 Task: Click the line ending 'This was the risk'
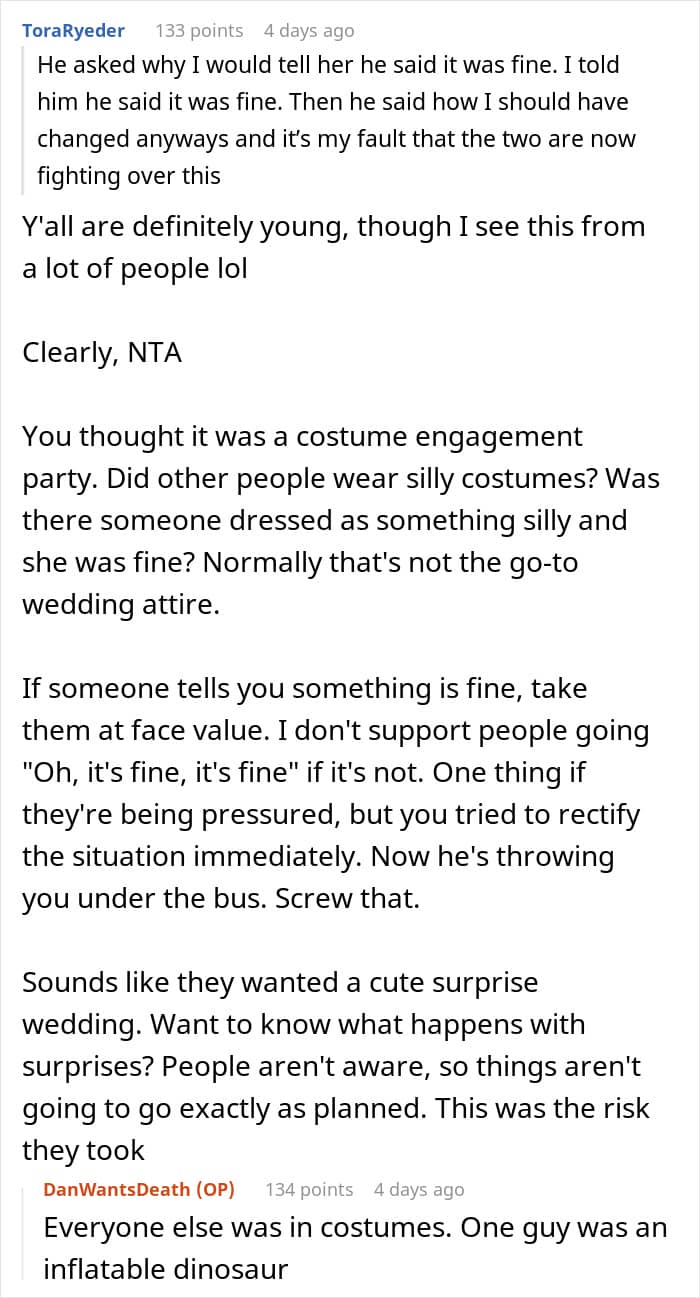[336, 1108]
